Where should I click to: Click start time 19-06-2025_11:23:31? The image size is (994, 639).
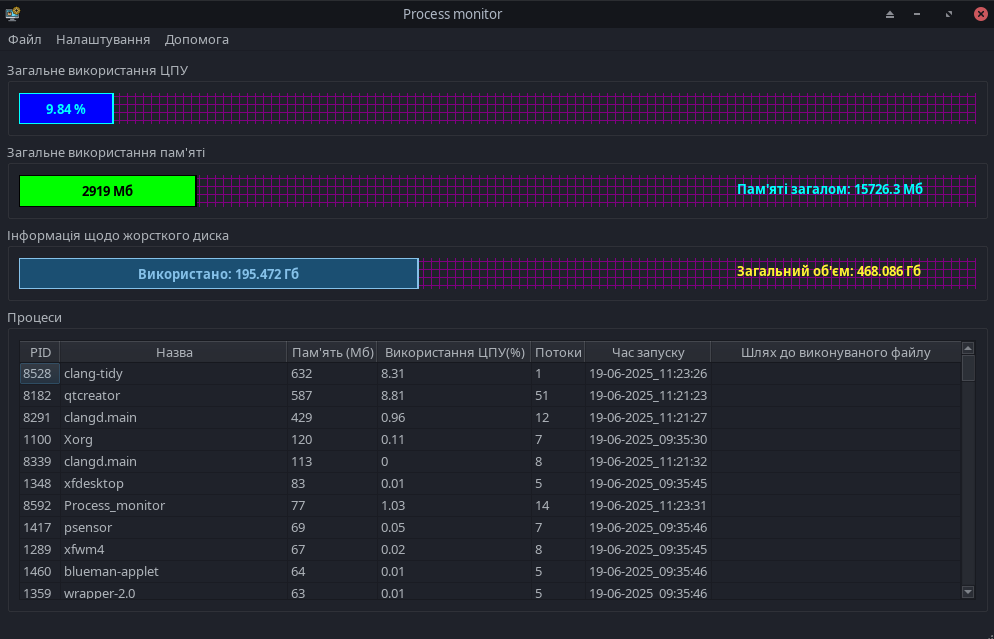tap(648, 505)
